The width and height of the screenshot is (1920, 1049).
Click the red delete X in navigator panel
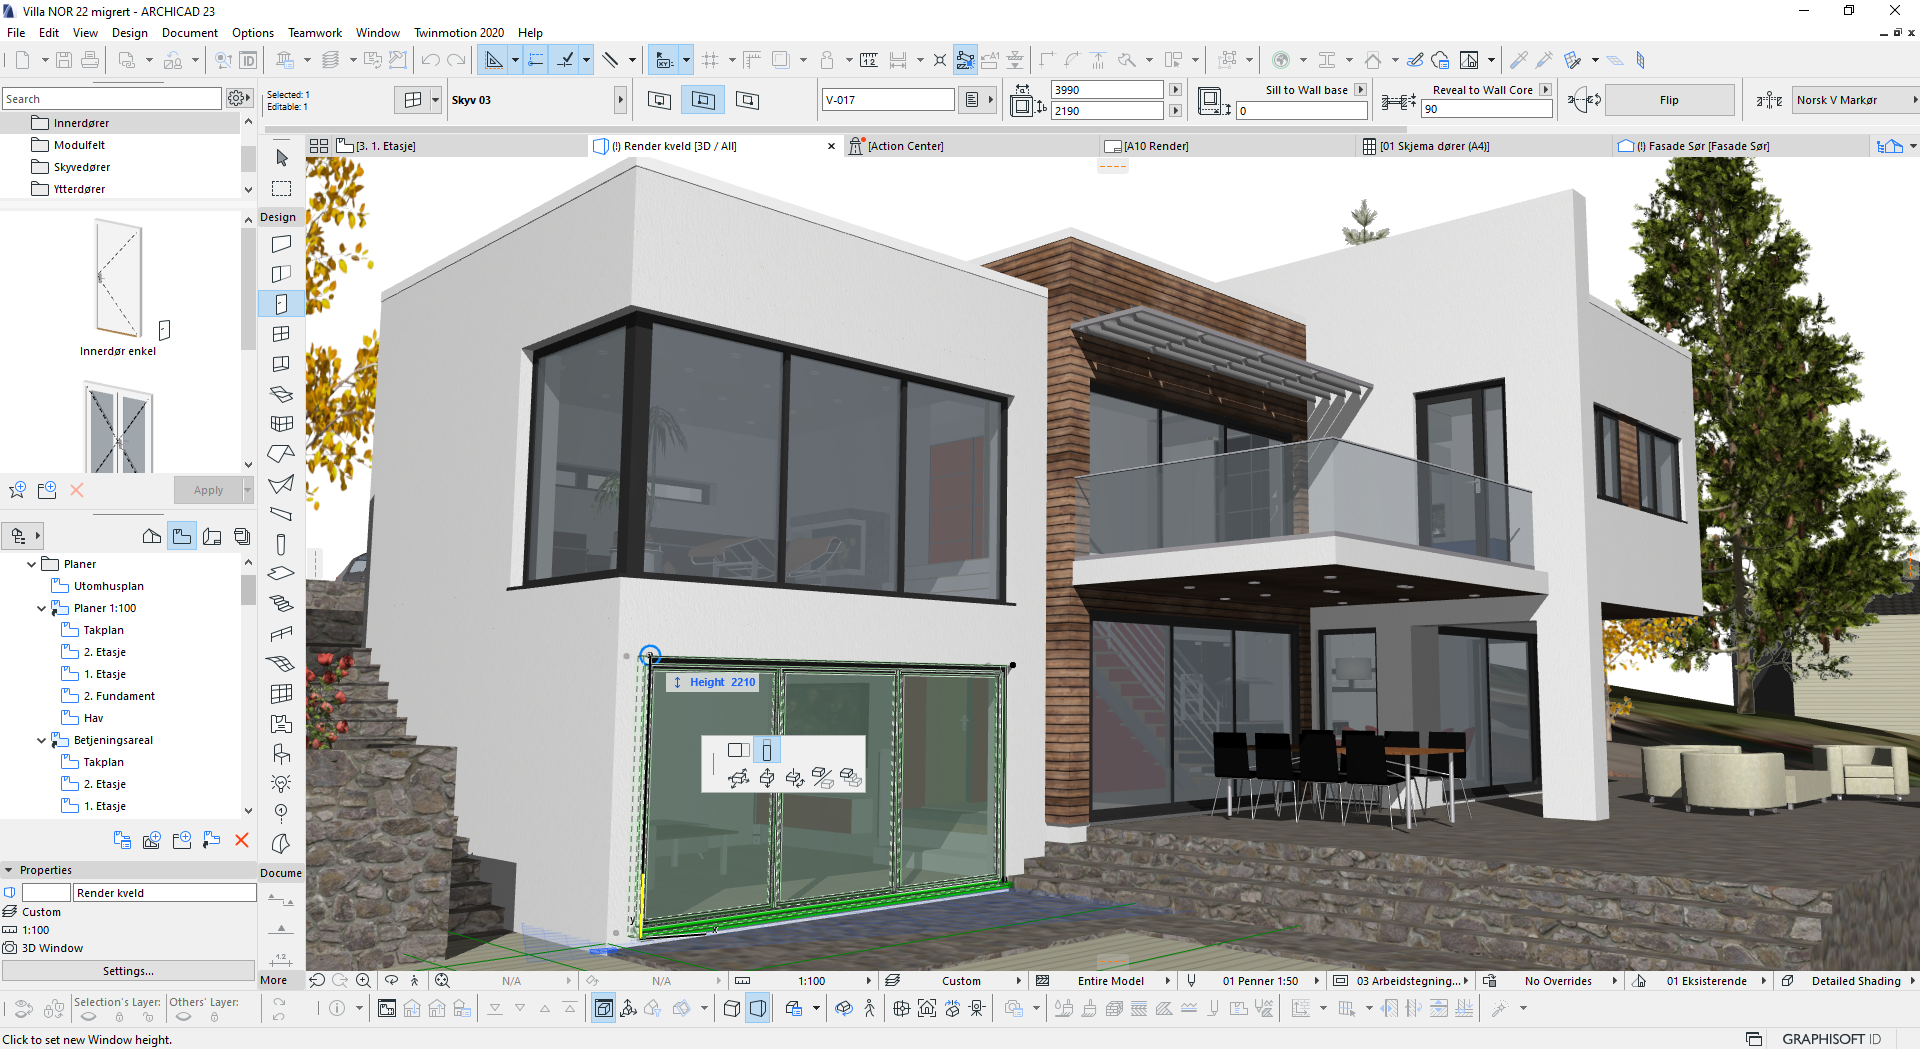point(242,840)
